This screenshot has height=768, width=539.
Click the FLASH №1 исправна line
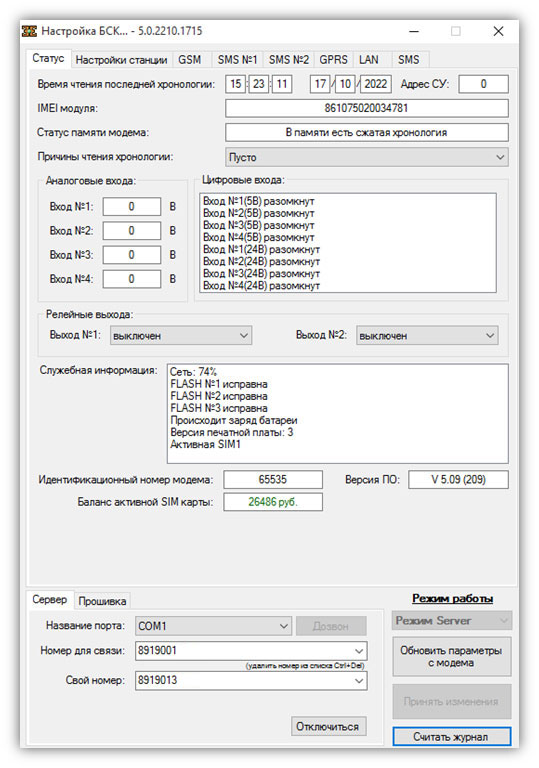[219, 384]
